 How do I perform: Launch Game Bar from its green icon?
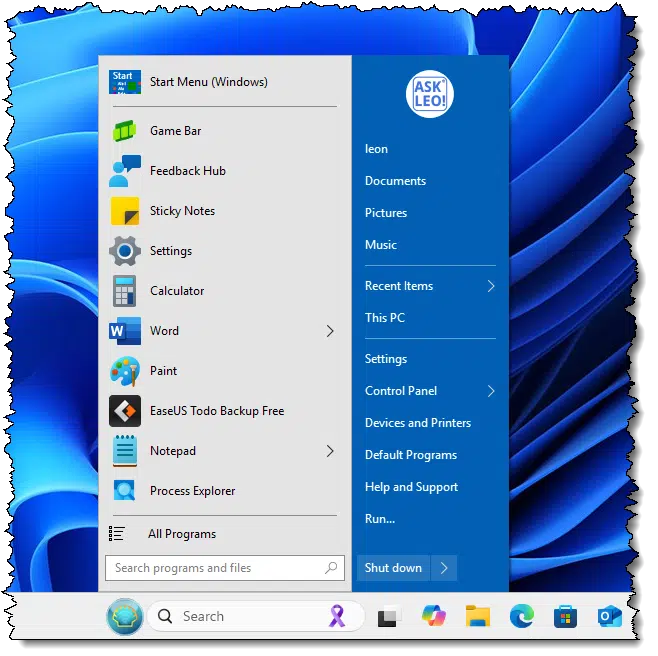[x=126, y=133]
